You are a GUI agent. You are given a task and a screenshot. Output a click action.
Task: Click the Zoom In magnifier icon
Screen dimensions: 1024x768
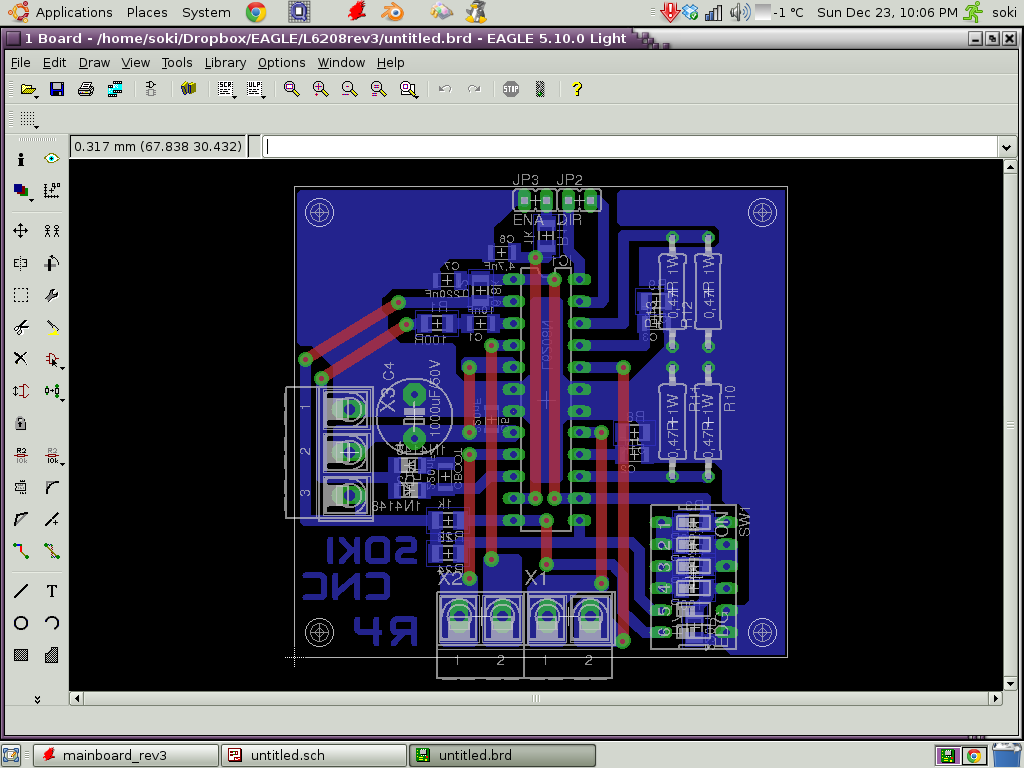319,89
